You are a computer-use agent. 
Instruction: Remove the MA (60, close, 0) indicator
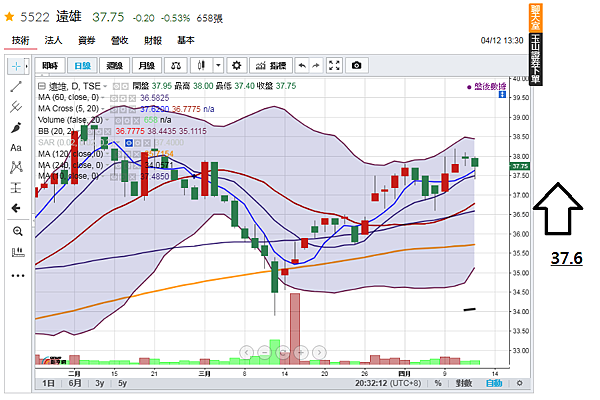point(132,98)
